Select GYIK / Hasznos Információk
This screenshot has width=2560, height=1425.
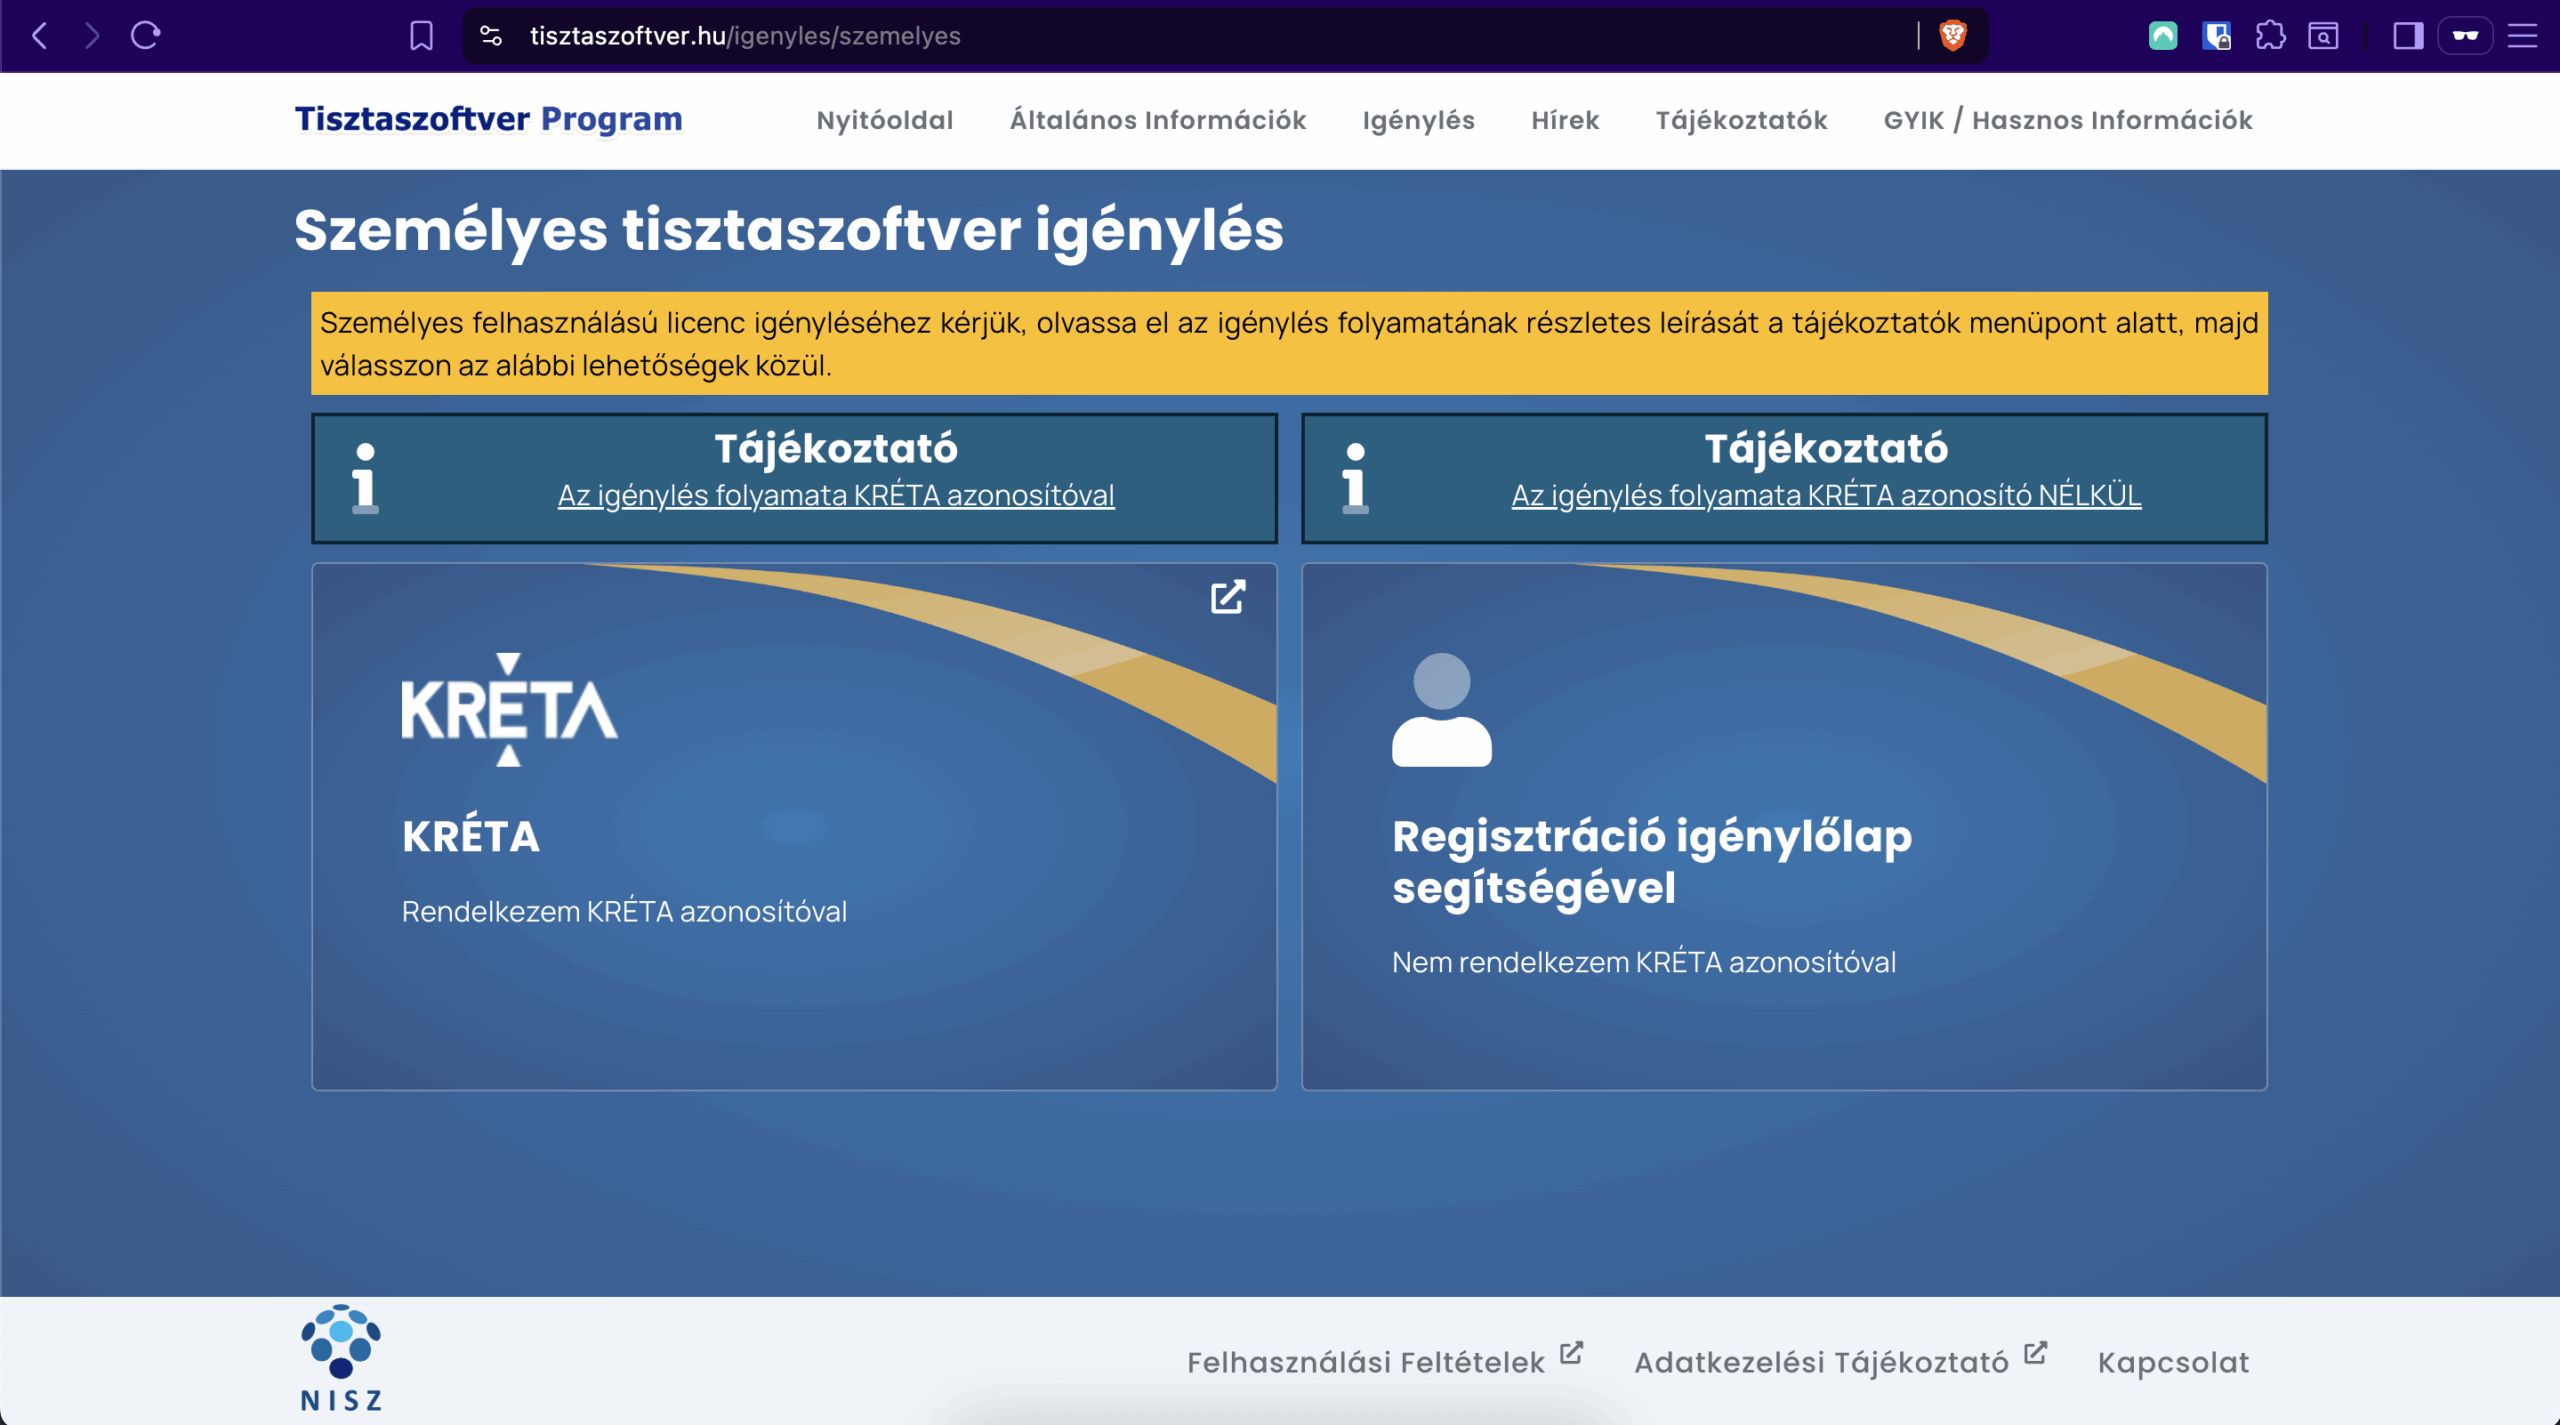pos(2067,120)
